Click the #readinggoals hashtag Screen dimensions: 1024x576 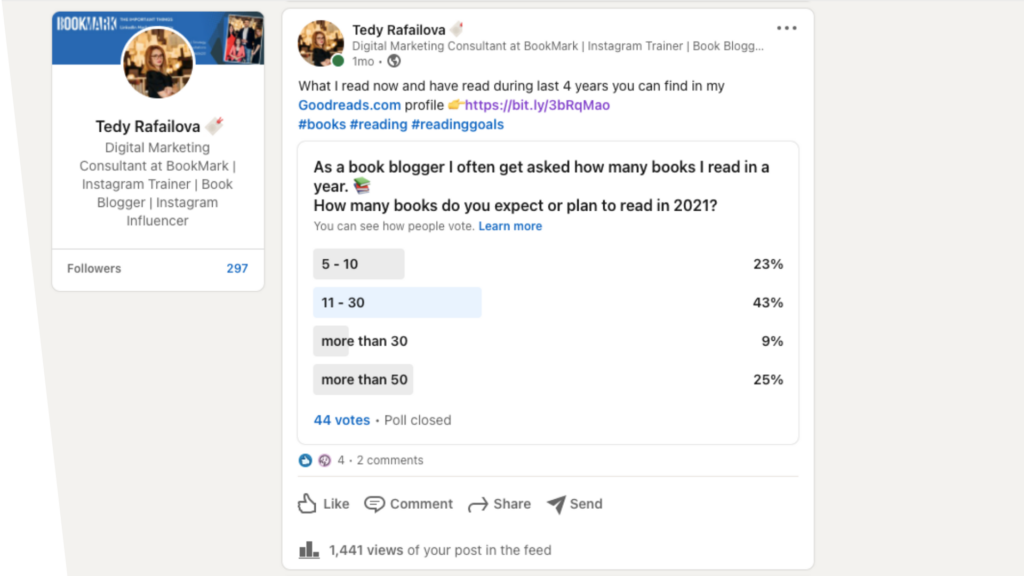[458, 124]
